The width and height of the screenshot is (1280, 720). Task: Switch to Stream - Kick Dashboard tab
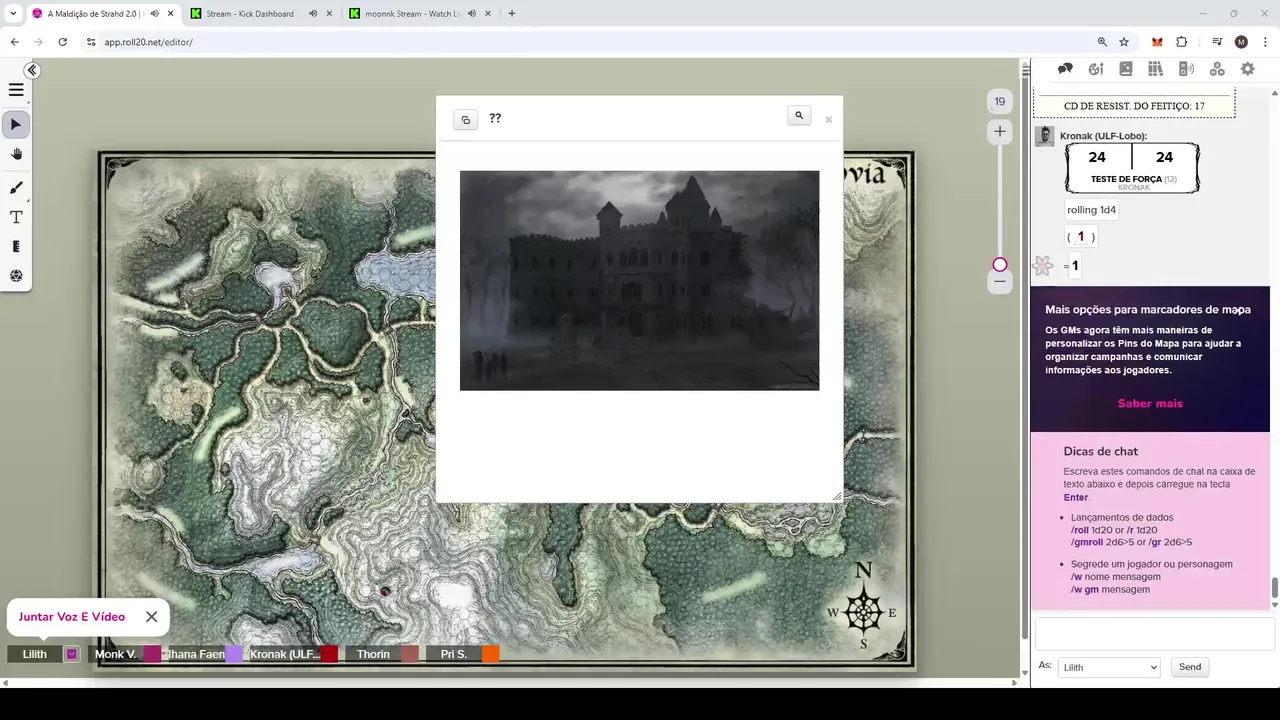coord(250,14)
